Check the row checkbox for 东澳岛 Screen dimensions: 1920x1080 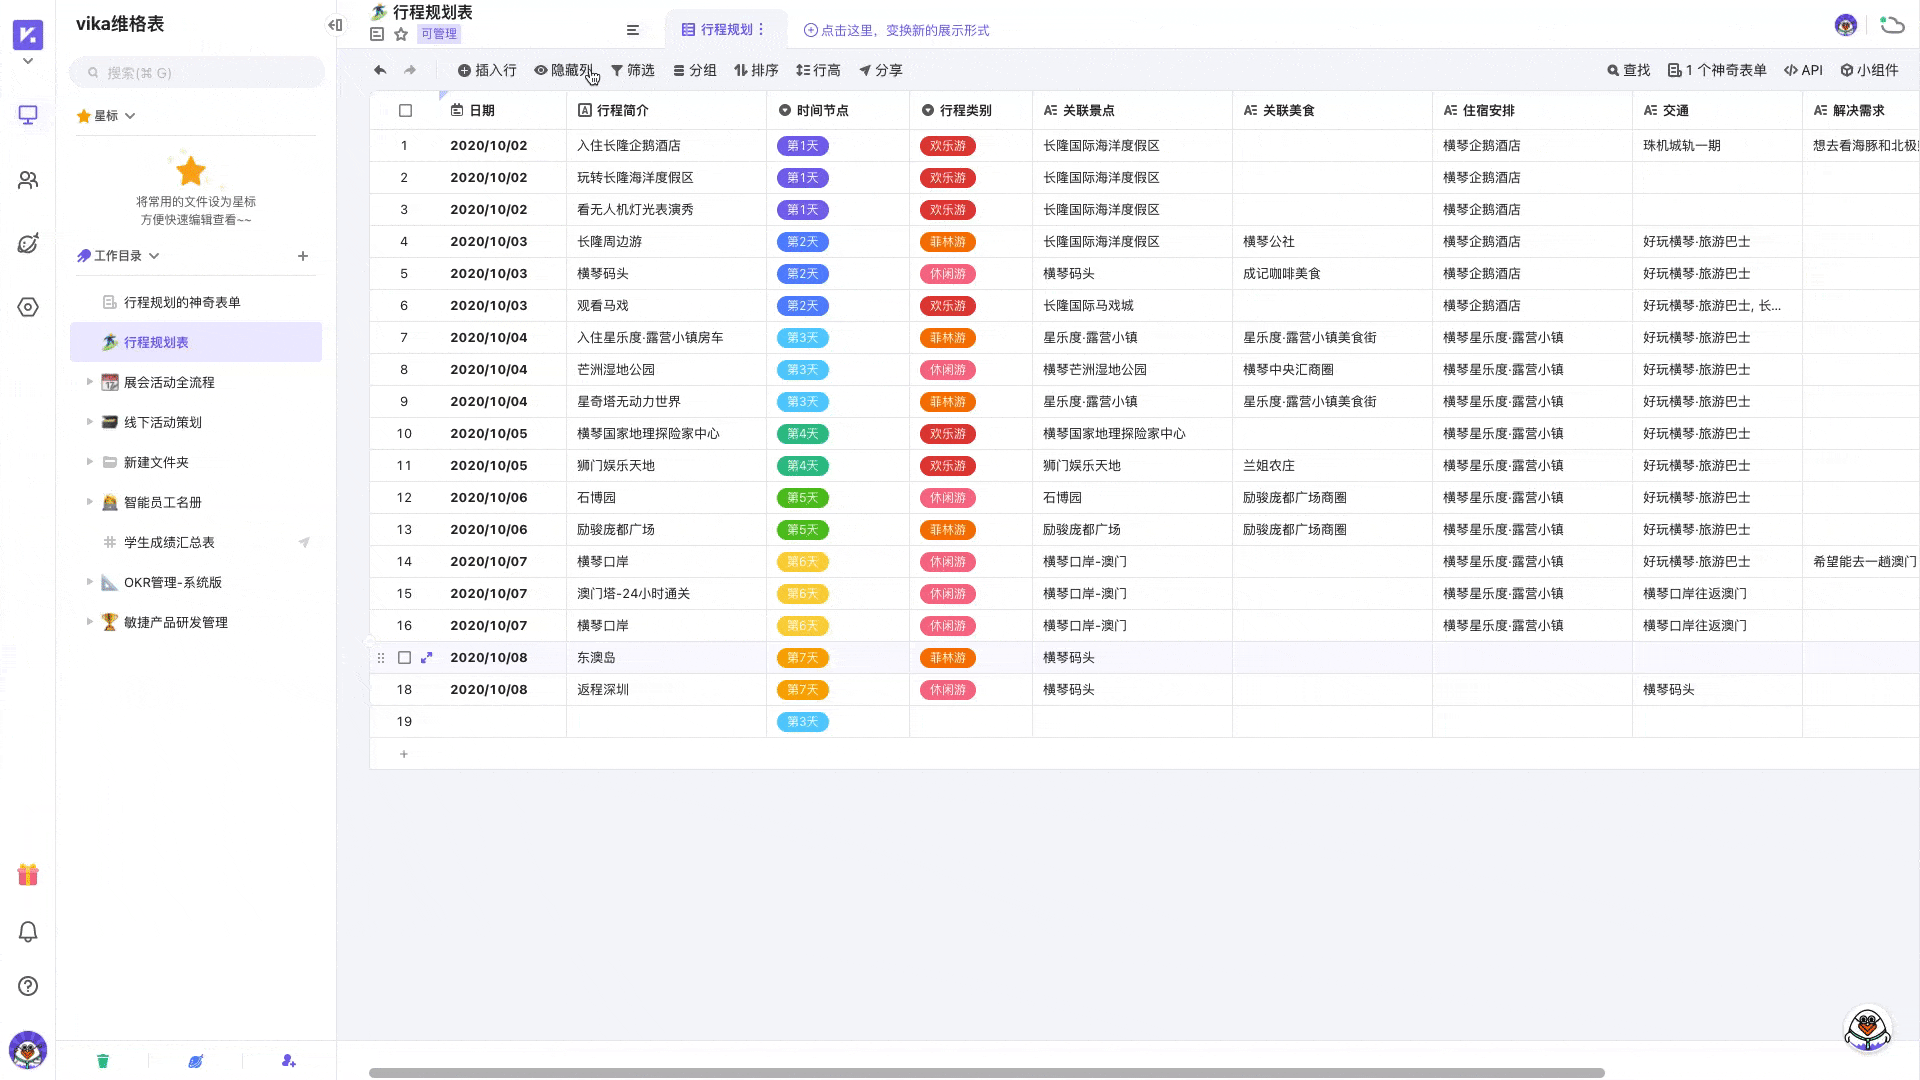[x=405, y=657]
